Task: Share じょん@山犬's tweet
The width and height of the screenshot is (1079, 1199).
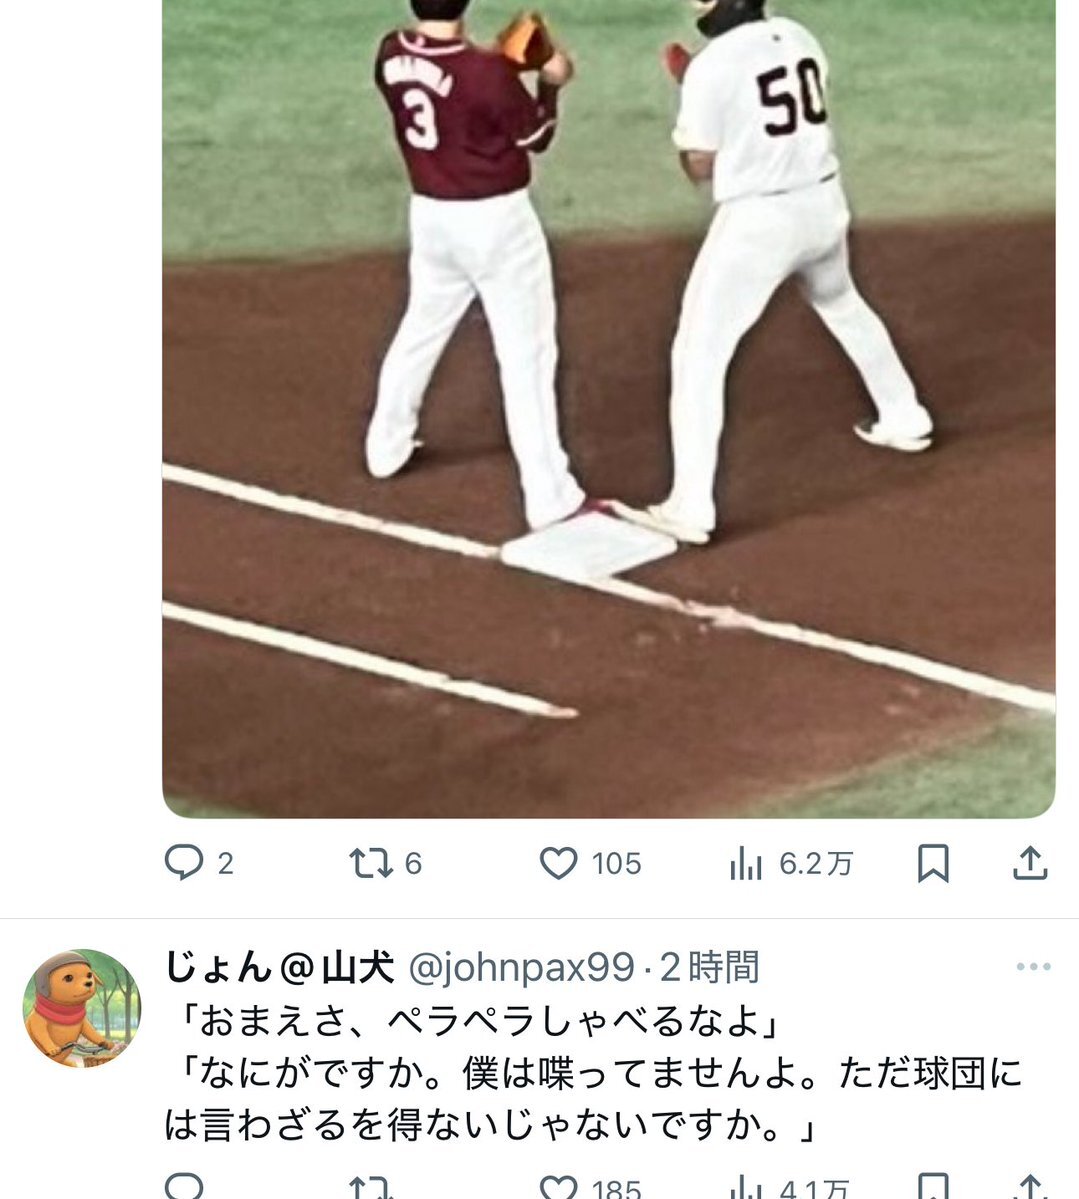Action: click(x=1030, y=1188)
